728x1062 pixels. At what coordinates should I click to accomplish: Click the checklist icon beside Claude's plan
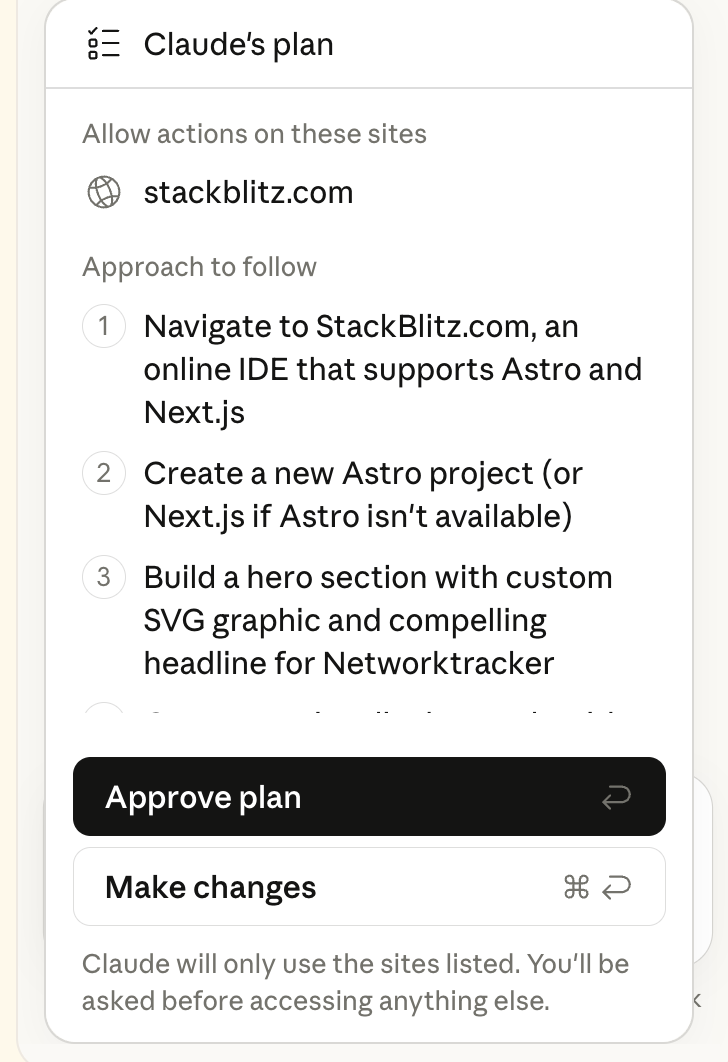tap(103, 44)
